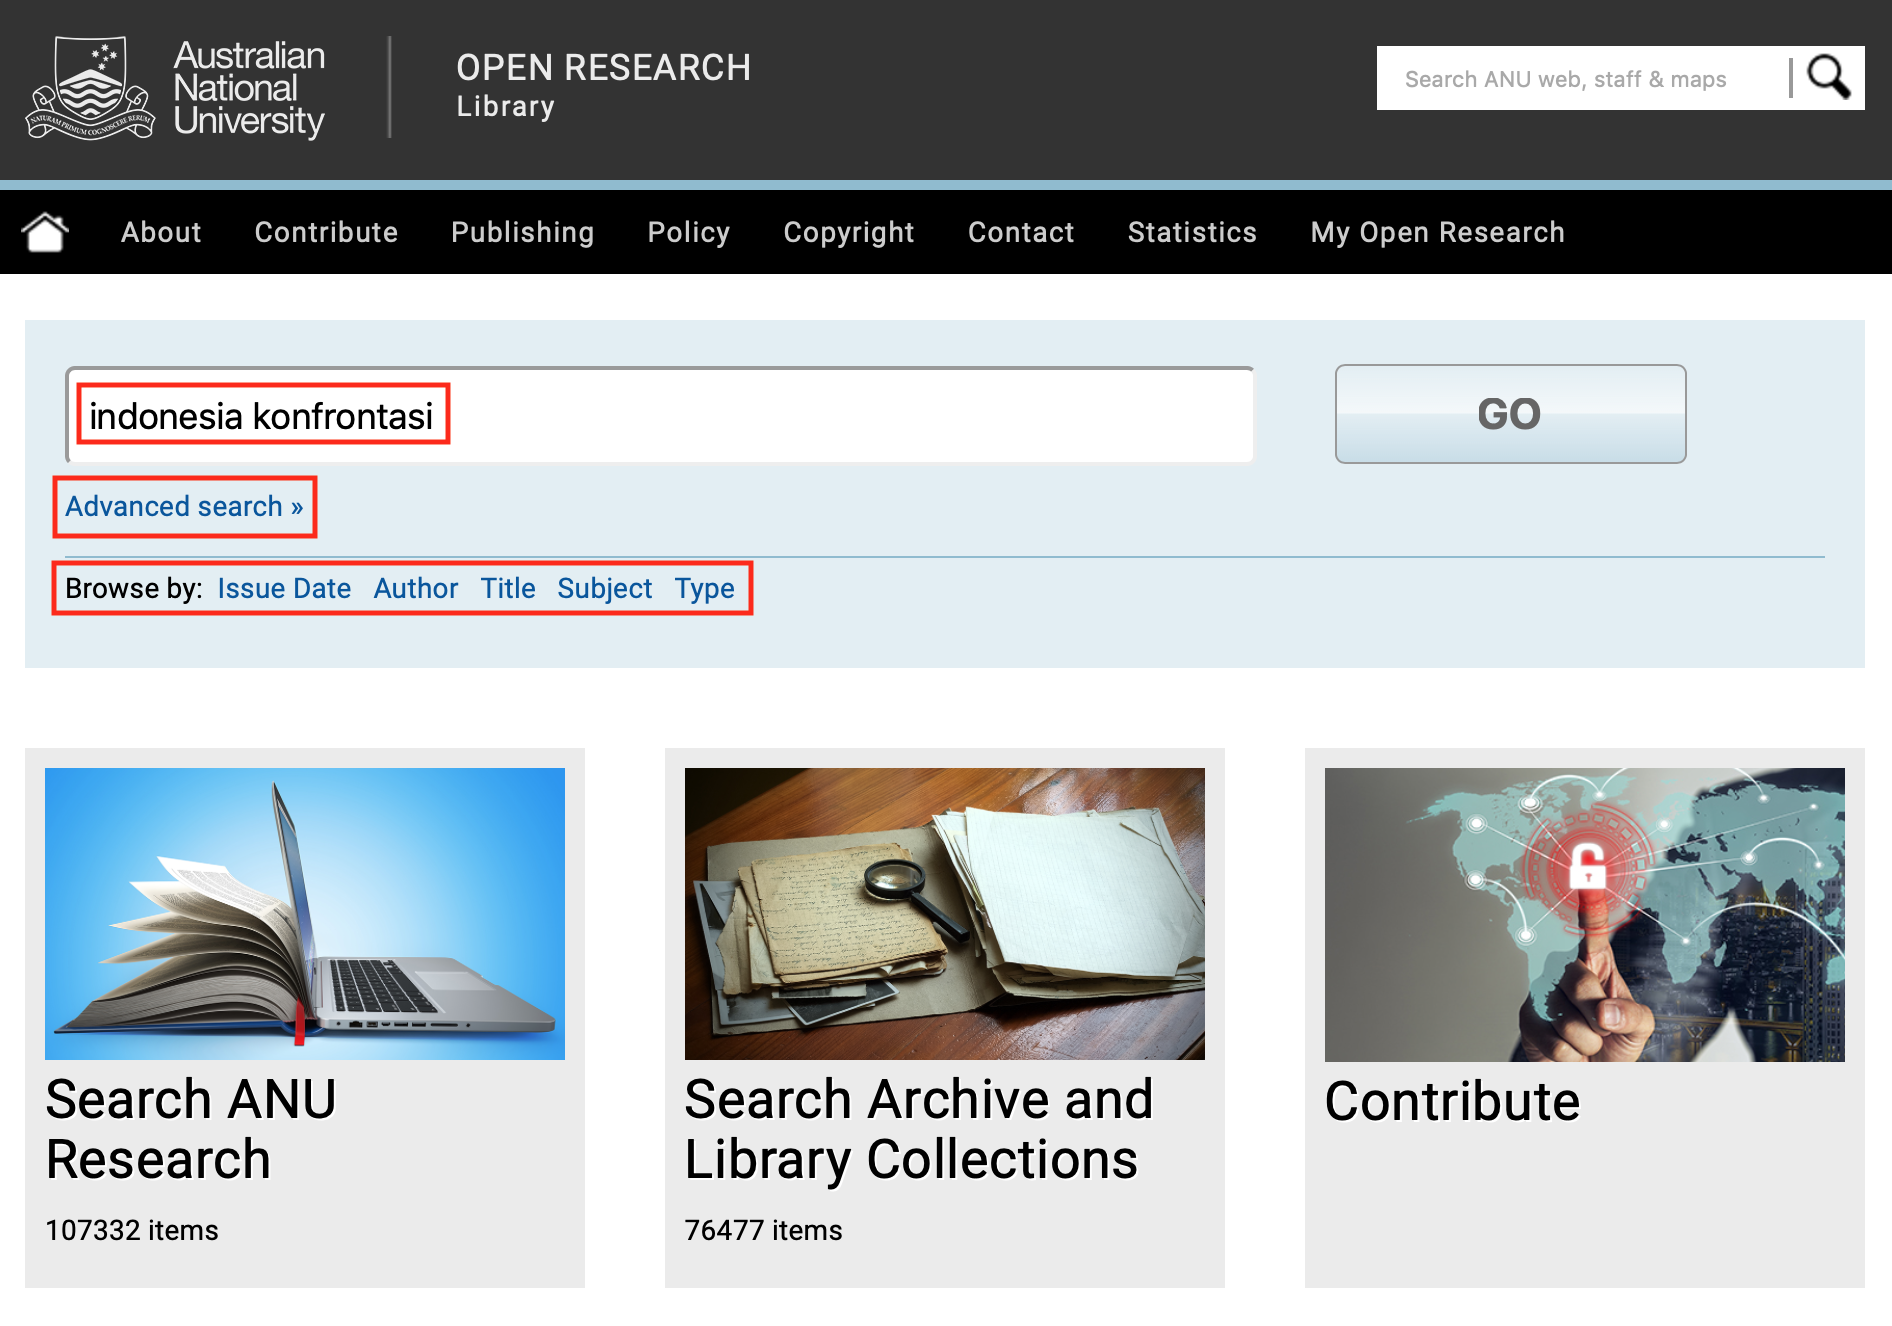Browse by Title
The height and width of the screenshot is (1326, 1892).
[x=508, y=588]
